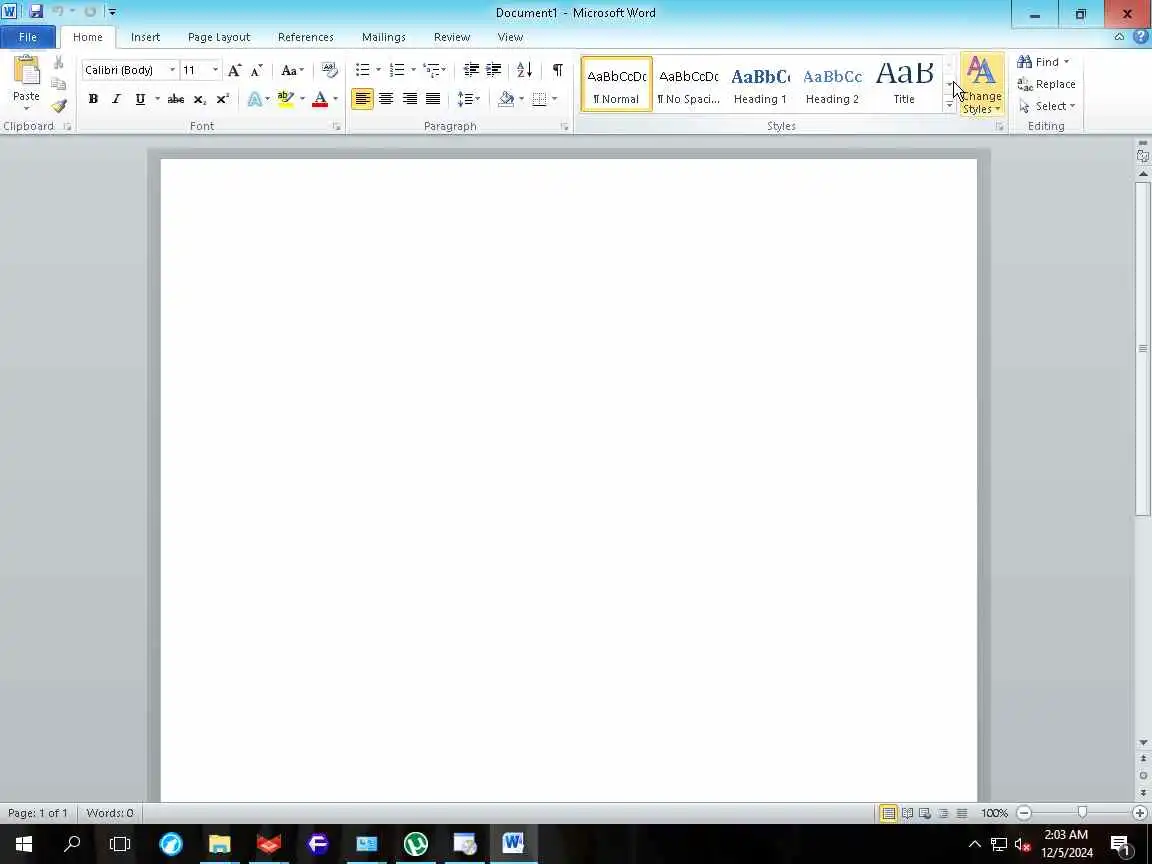Click the Line and Paragraph Spacing icon
The width and height of the screenshot is (1152, 864).
click(464, 98)
